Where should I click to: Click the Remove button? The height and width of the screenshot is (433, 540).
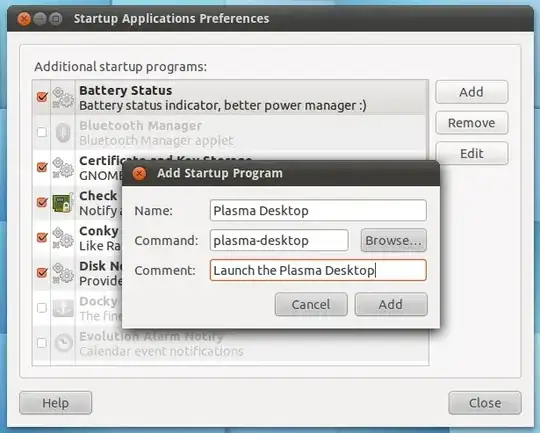(471, 123)
